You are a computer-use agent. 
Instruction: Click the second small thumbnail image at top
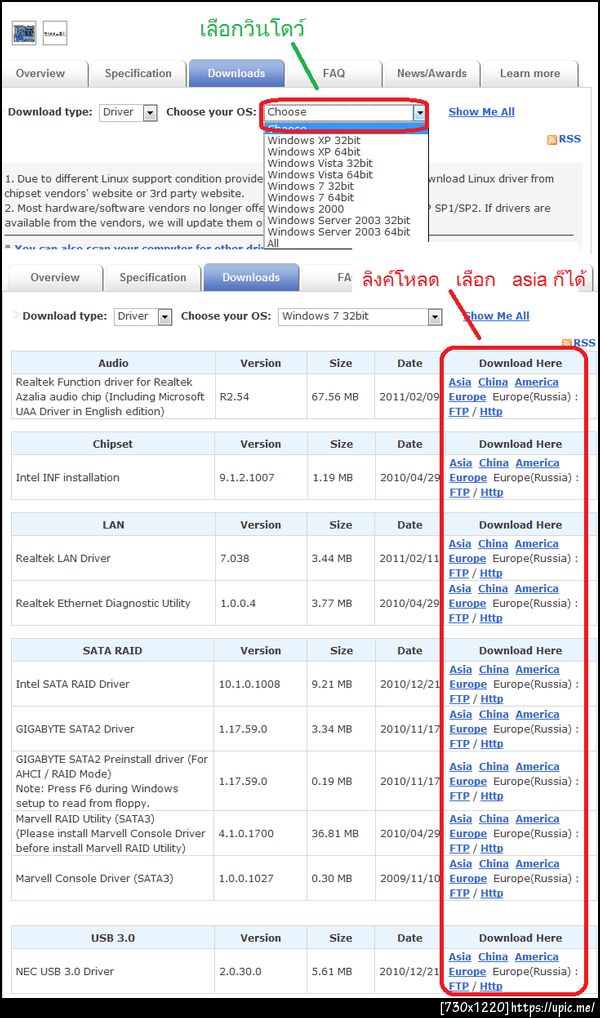pos(55,32)
